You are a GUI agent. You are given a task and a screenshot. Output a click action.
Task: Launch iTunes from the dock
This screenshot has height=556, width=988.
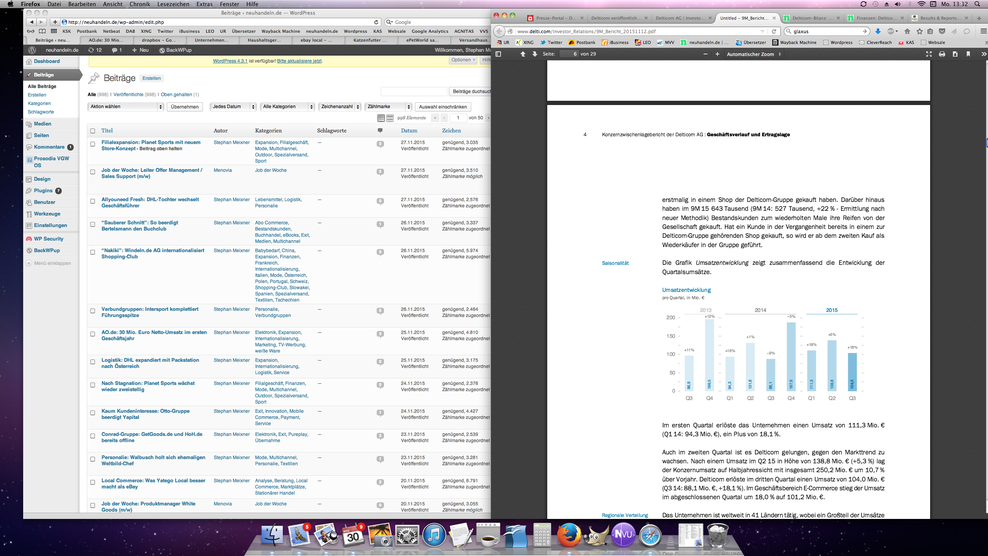[434, 535]
